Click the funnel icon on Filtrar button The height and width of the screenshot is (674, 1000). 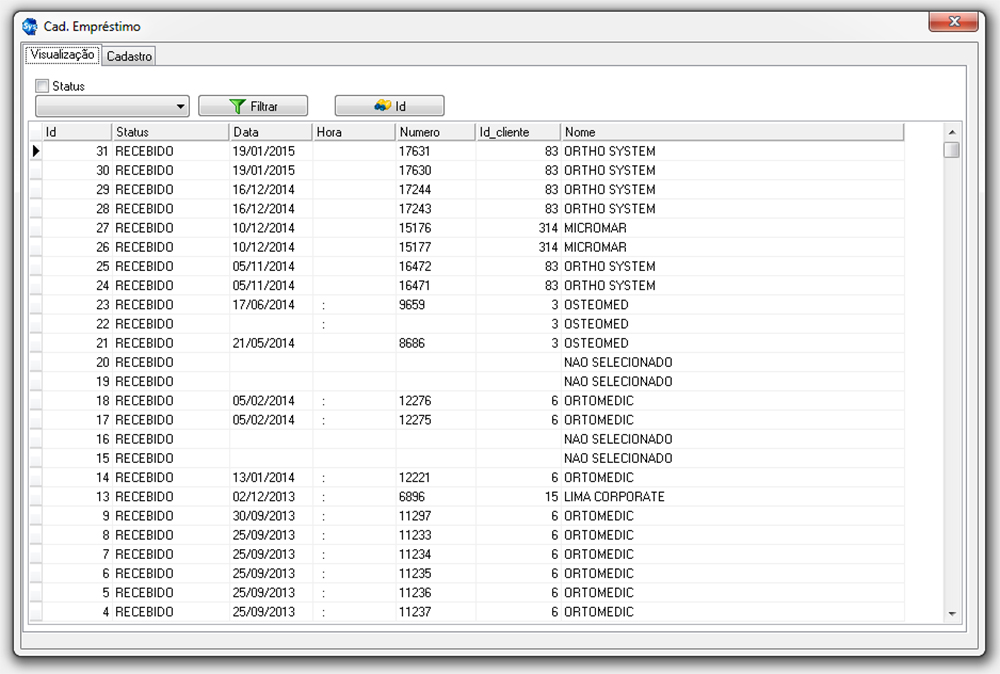tap(237, 106)
